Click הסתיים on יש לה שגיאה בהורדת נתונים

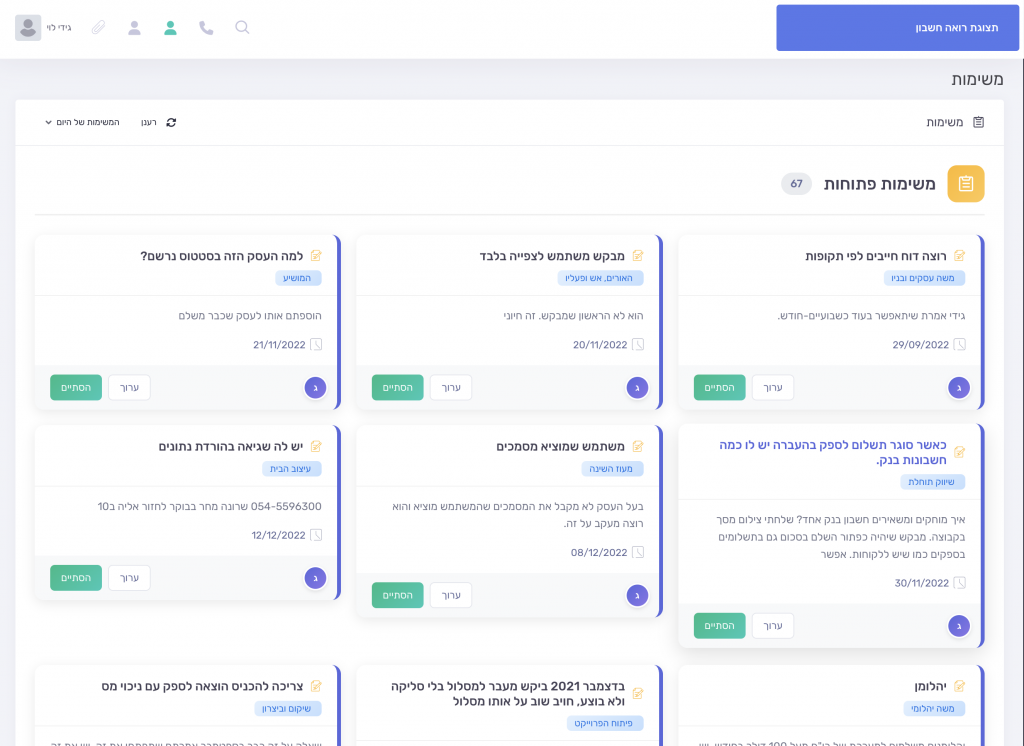pos(76,578)
